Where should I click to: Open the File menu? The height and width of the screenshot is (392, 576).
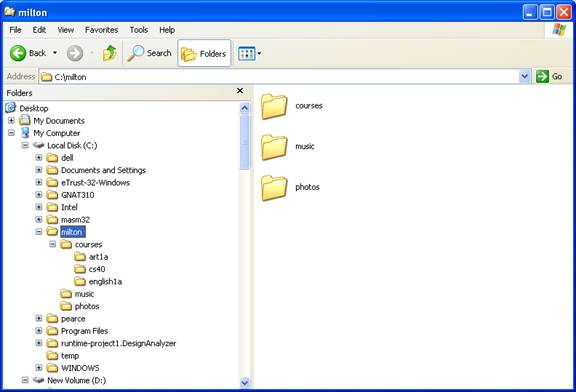point(15,30)
